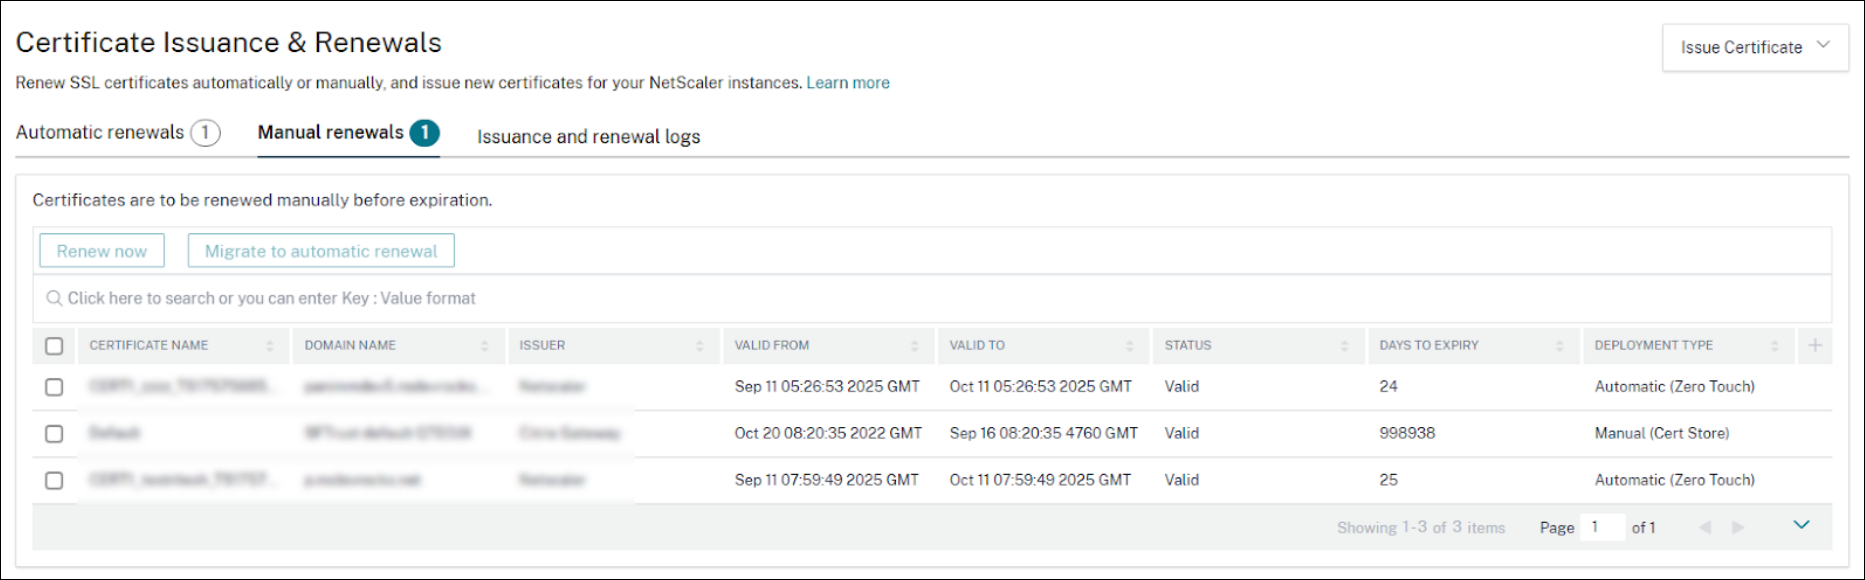
Task: Sort table by Valid From icon
Action: [914, 346]
